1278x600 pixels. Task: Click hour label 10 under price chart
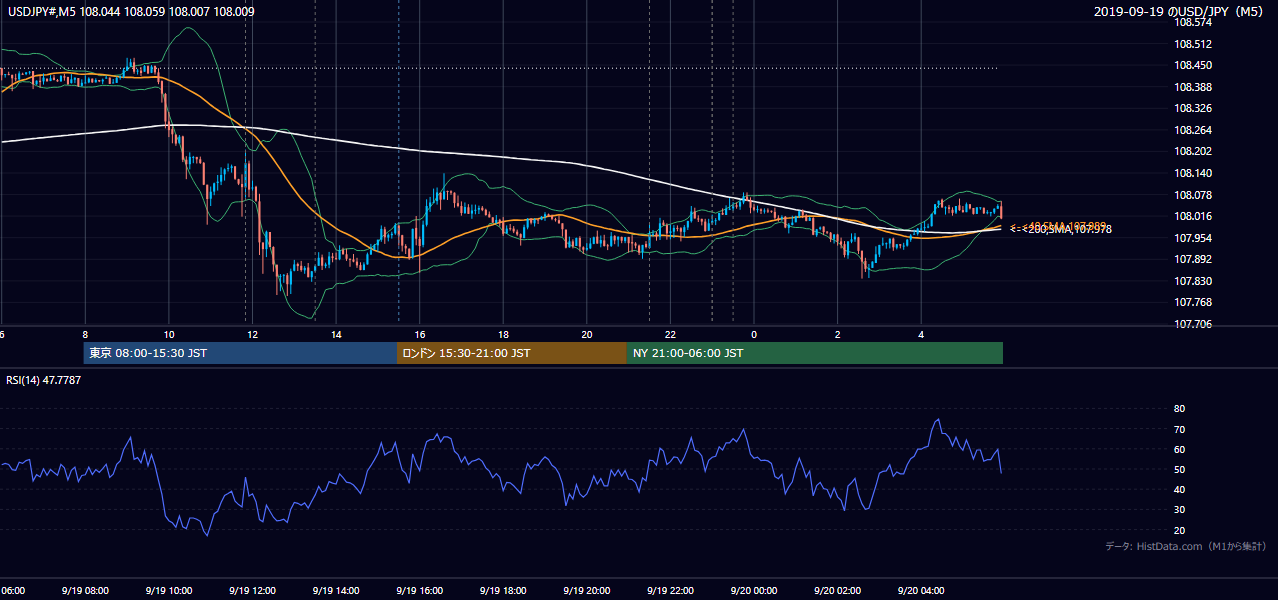click(169, 335)
